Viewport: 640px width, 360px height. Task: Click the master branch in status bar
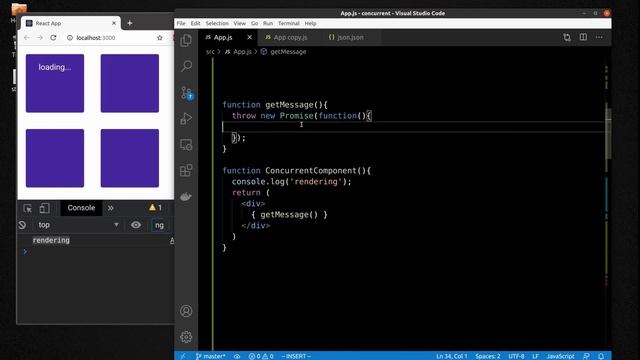(211, 356)
